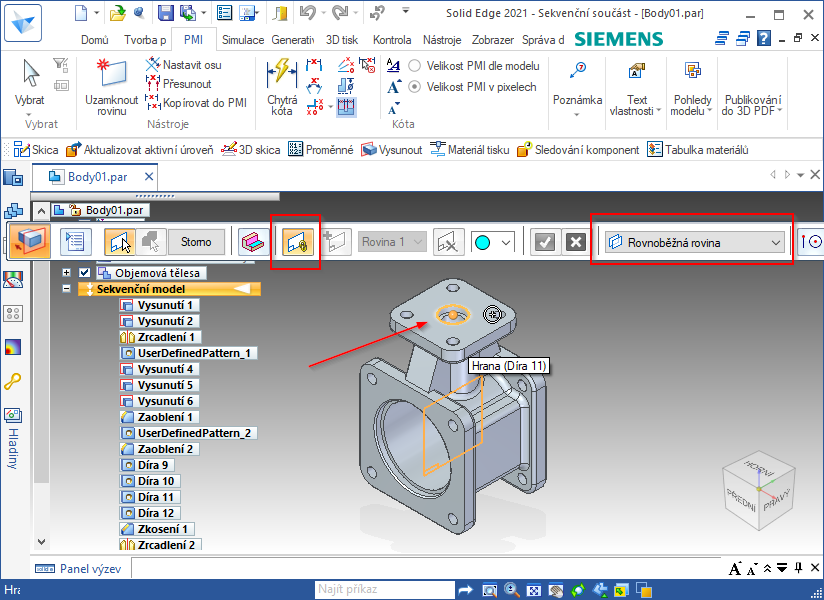Image resolution: width=824 pixels, height=600 pixels.
Task: Toggle the Objemová tělesa checkbox
Action: (x=84, y=273)
